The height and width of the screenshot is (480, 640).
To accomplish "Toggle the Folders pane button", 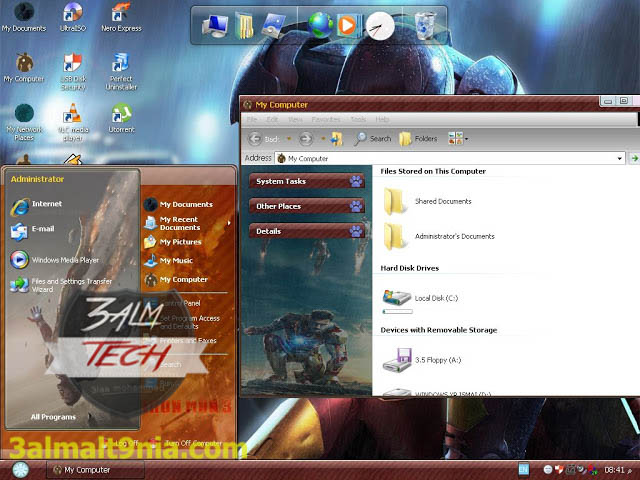I will [x=418, y=139].
